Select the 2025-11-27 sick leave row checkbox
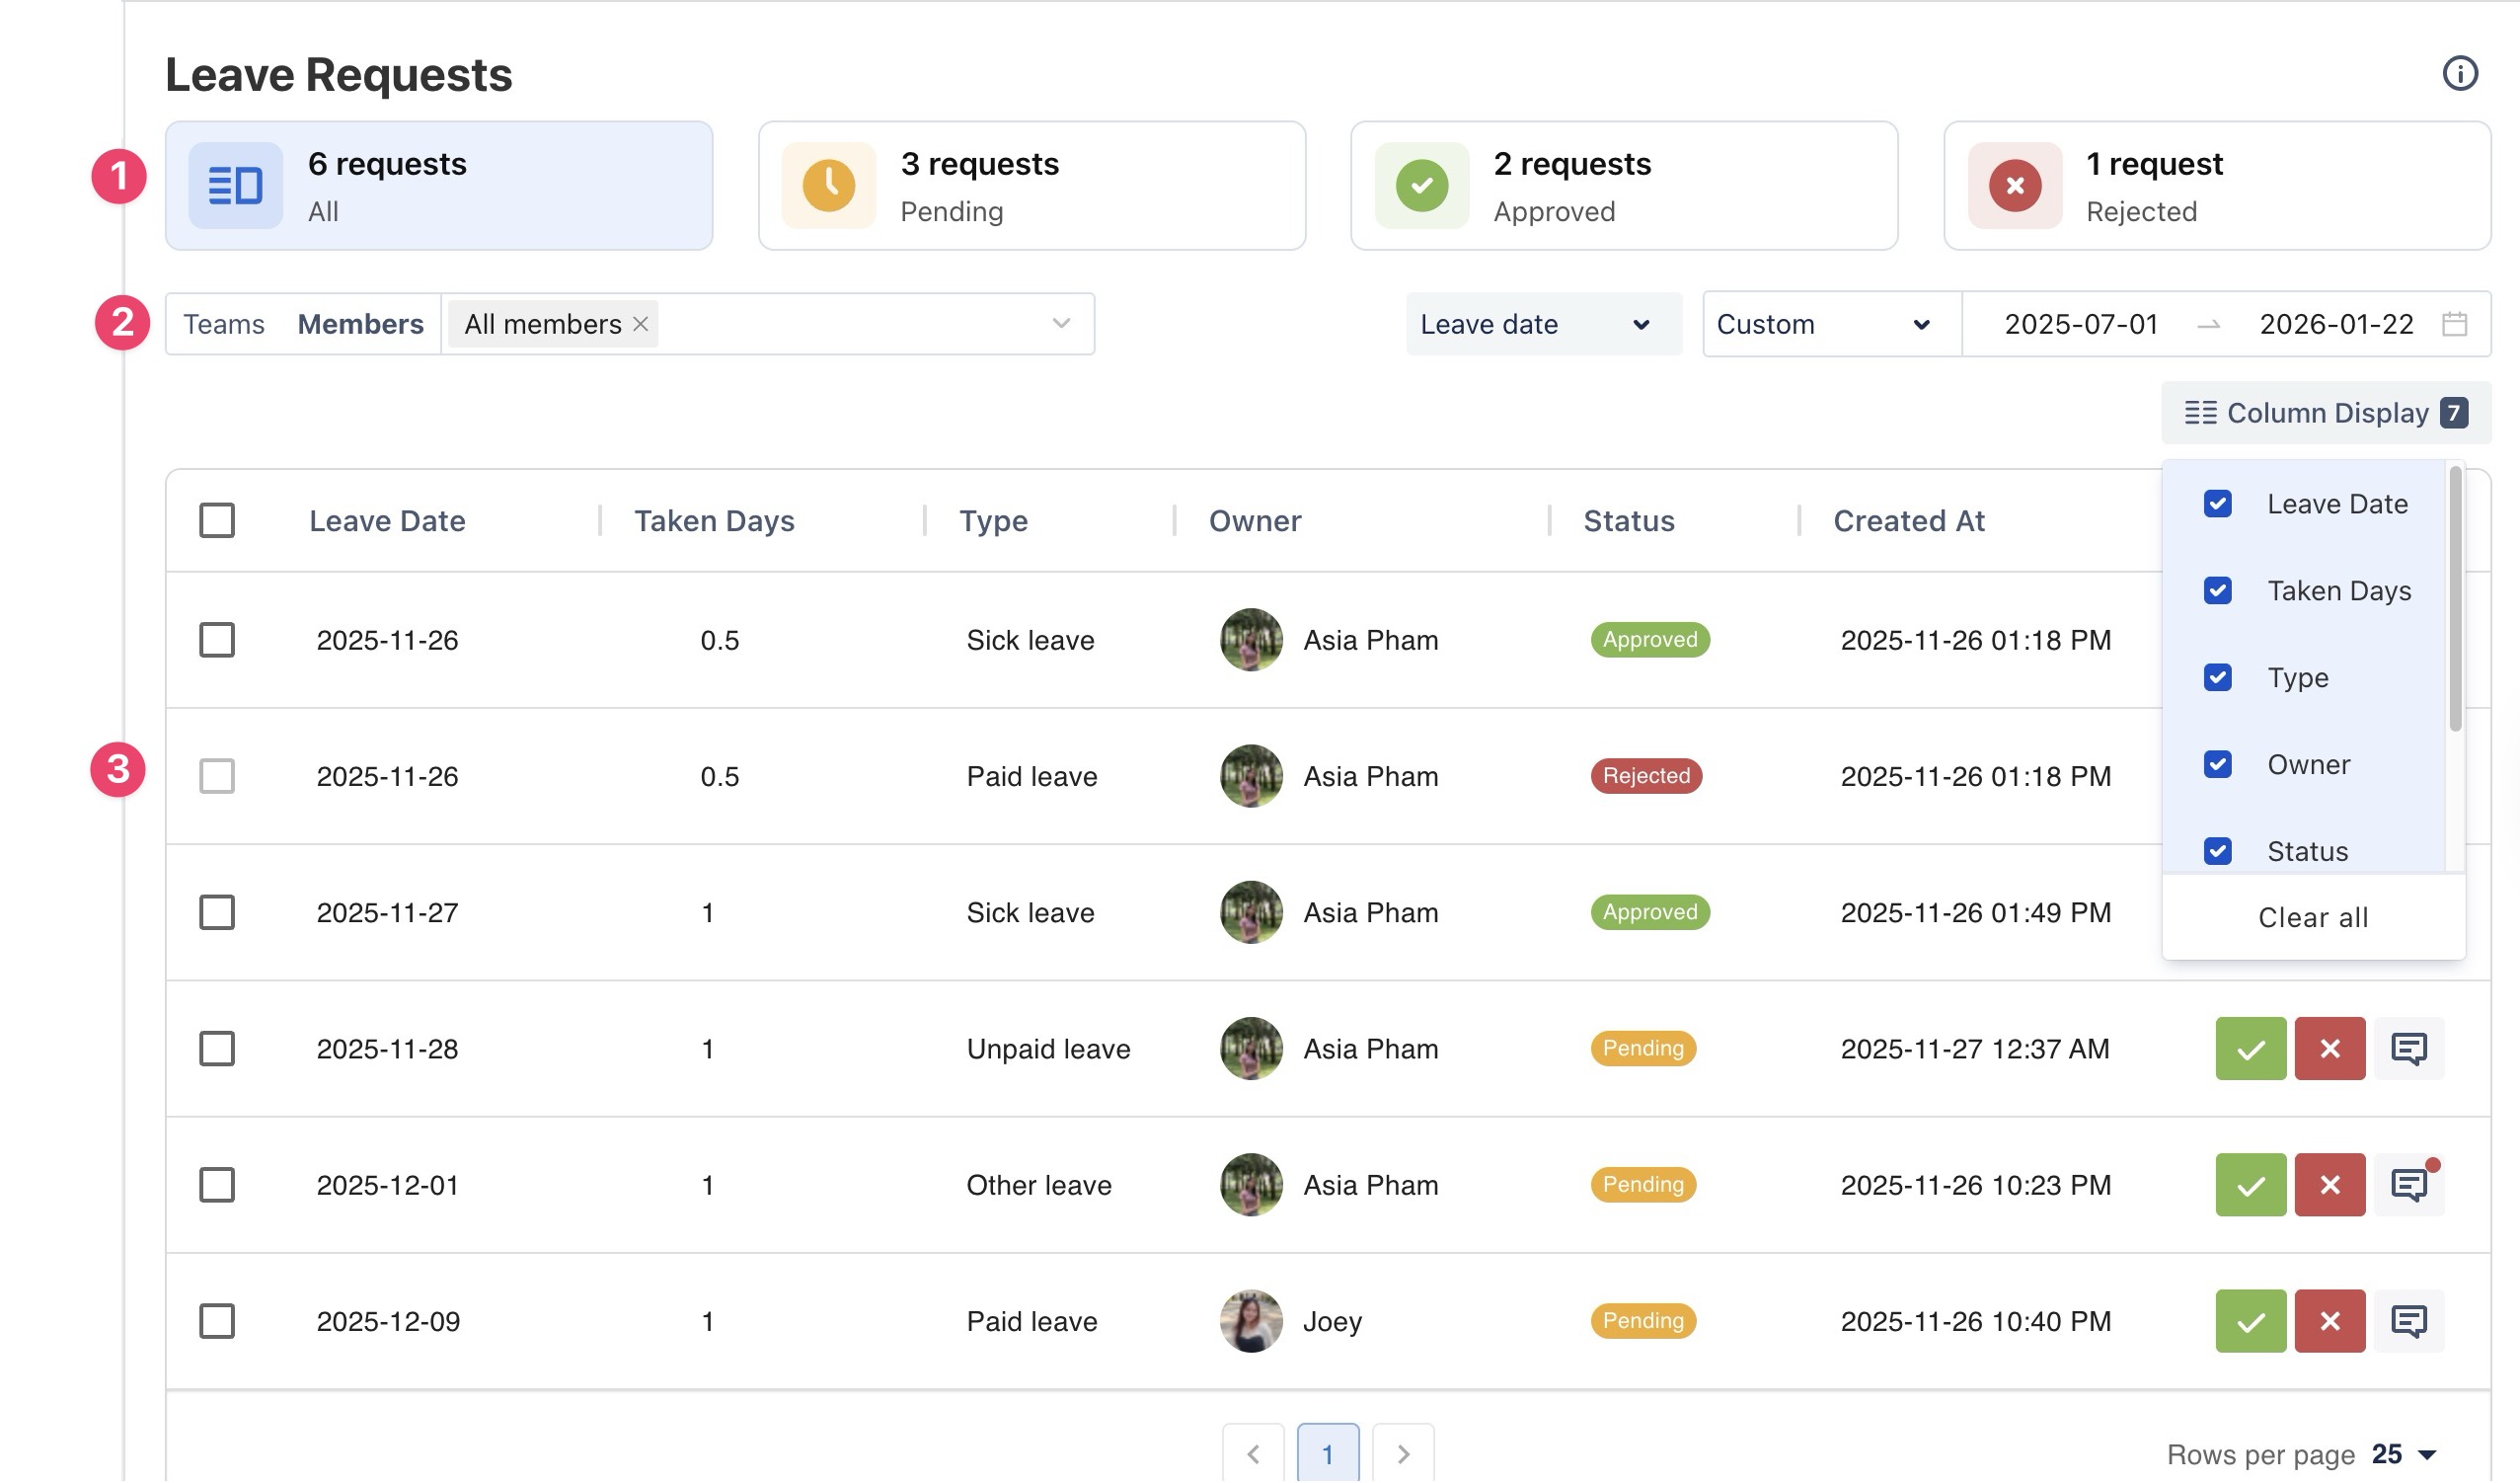 (217, 912)
